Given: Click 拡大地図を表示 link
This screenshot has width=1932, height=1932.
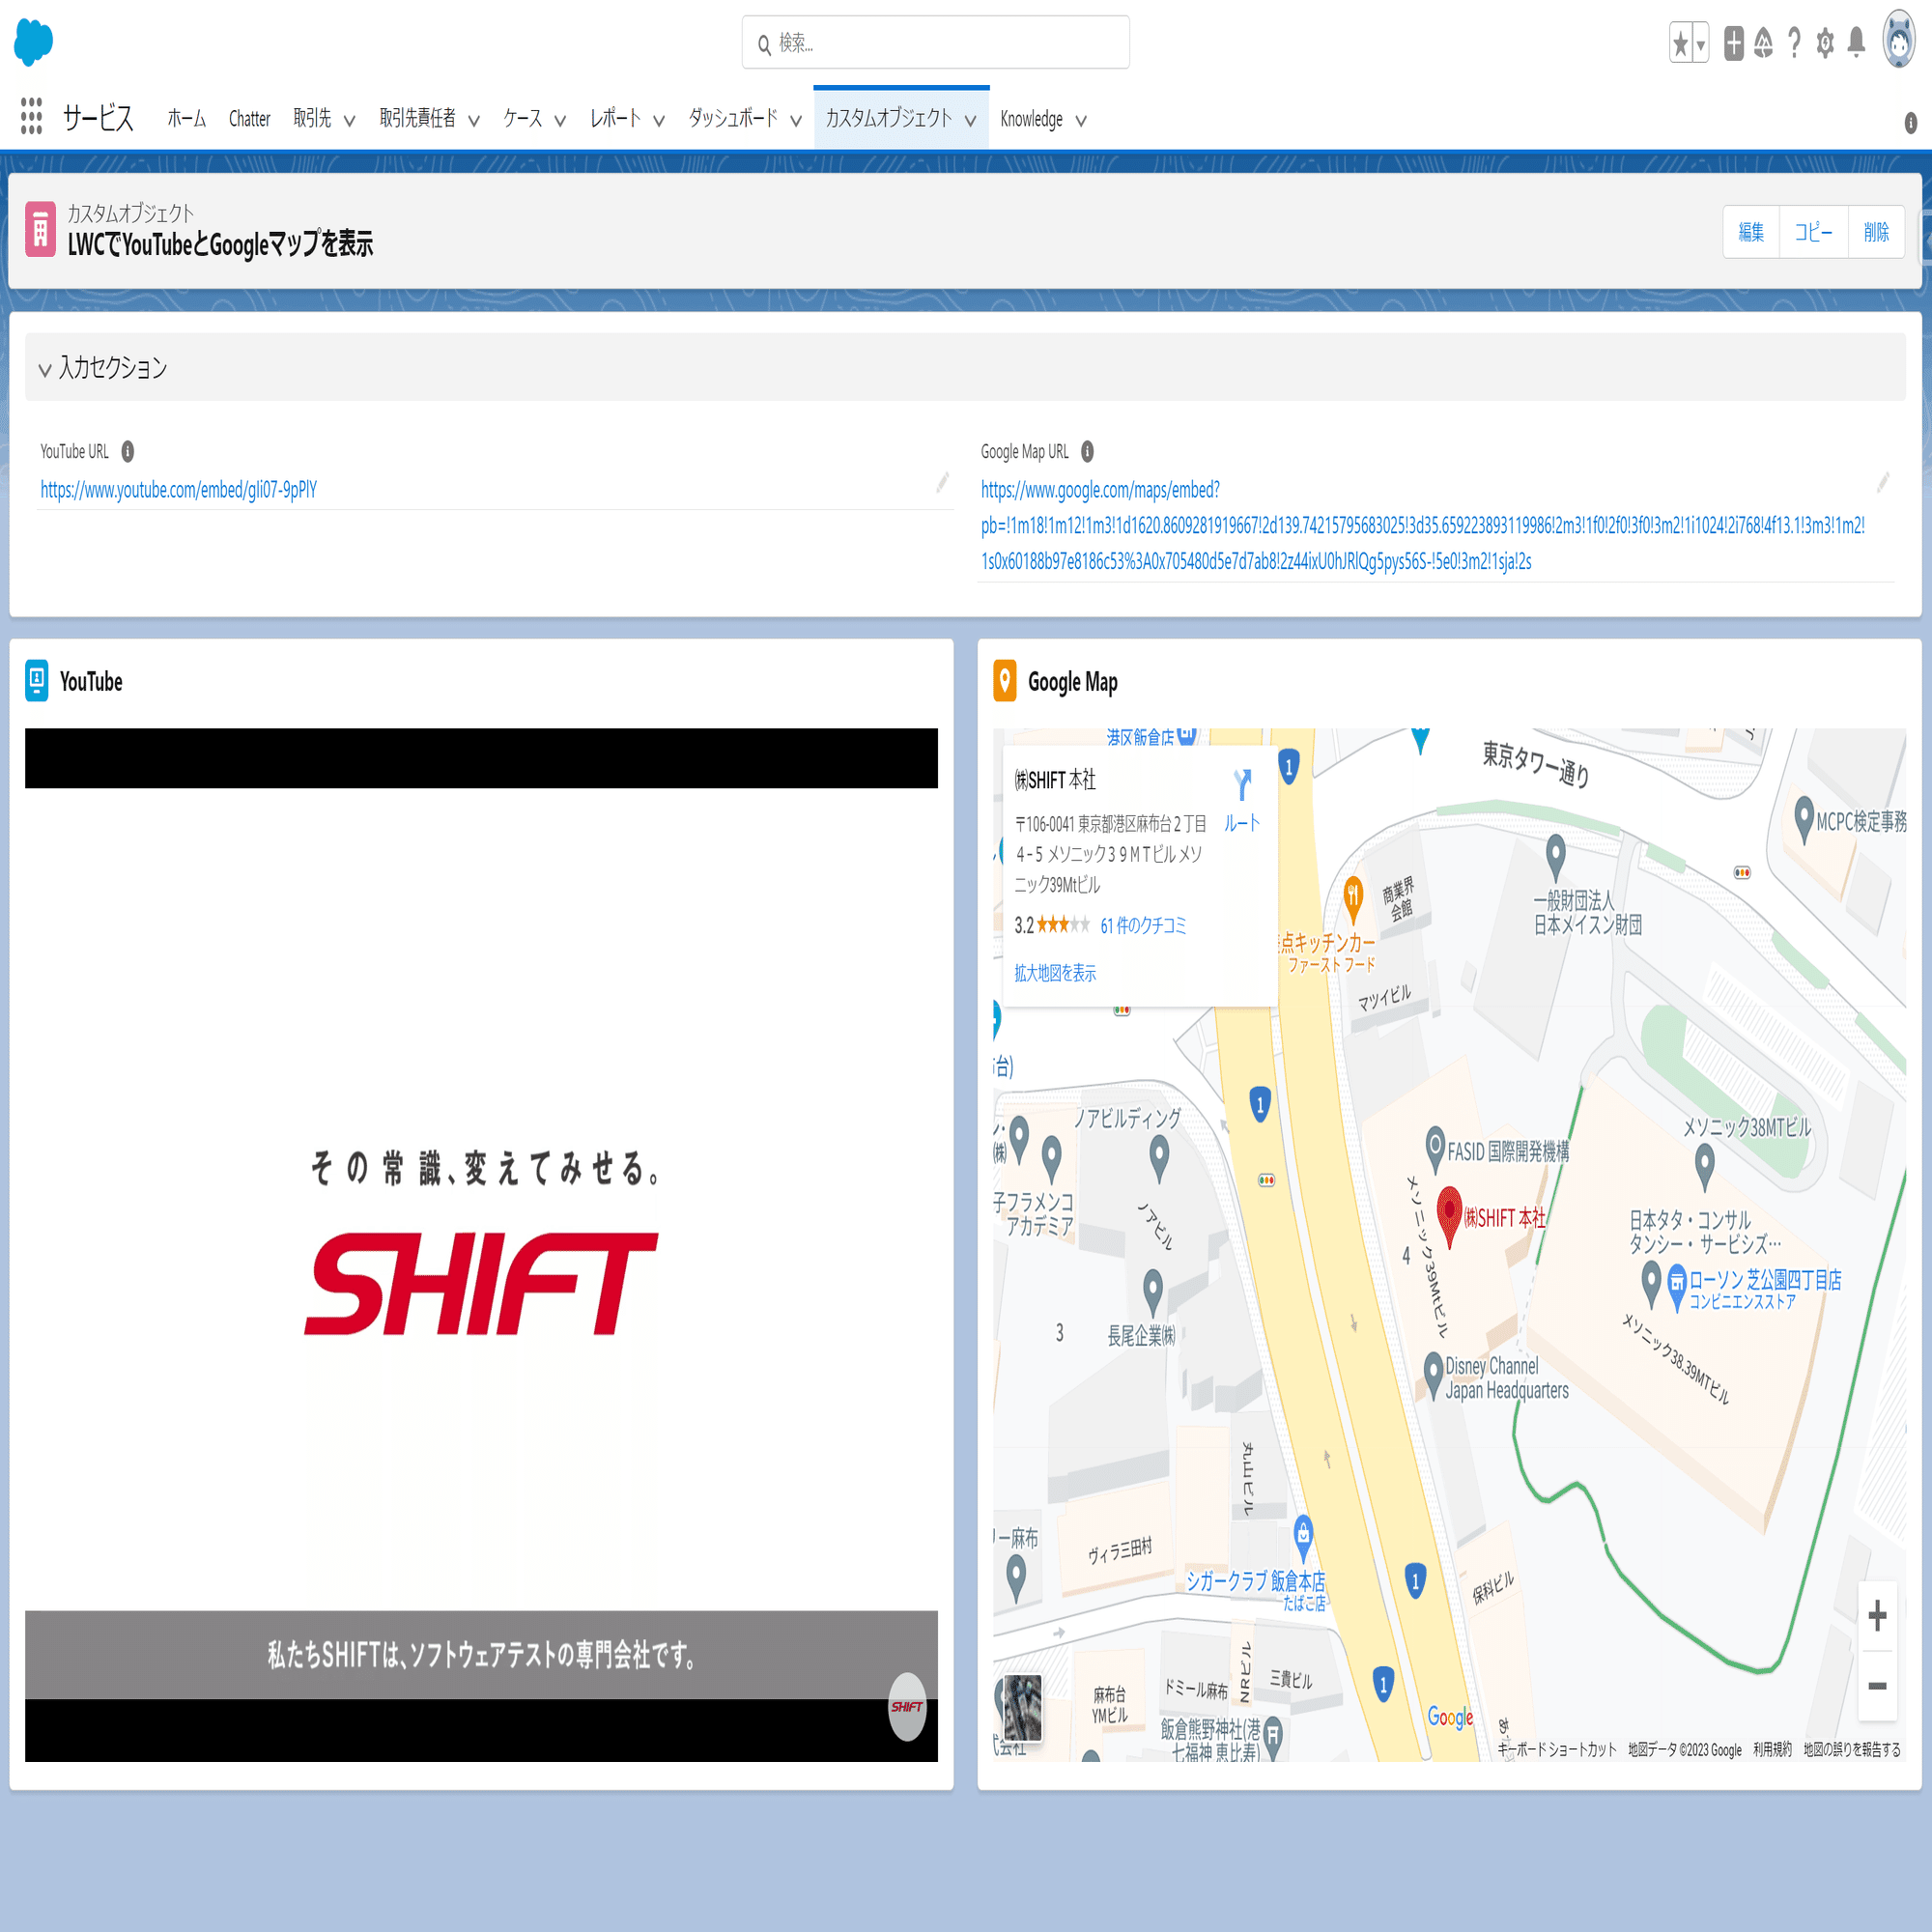Looking at the screenshot, I should (x=1055, y=973).
